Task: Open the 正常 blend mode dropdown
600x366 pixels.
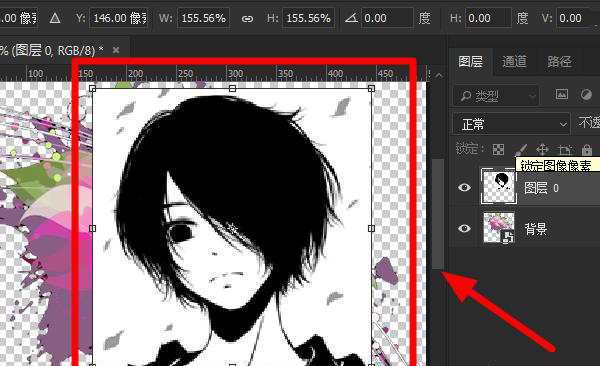Action: [x=511, y=124]
